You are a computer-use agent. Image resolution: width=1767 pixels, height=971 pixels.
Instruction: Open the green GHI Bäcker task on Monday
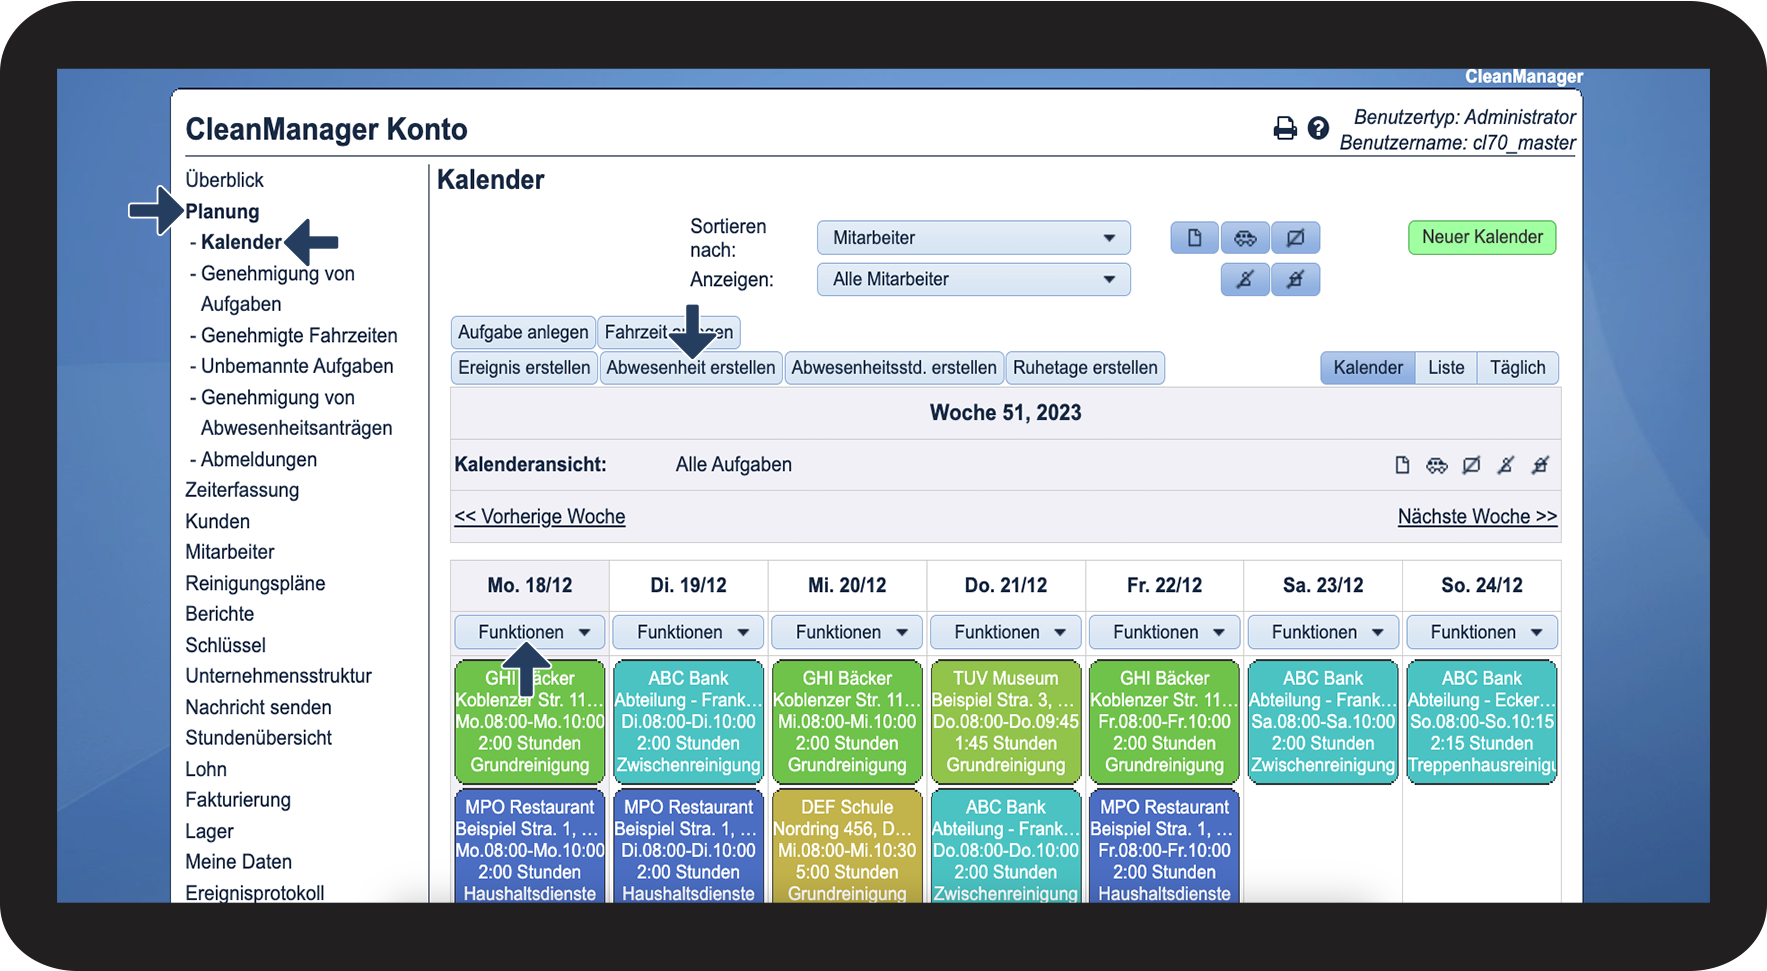pyautogui.click(x=530, y=721)
